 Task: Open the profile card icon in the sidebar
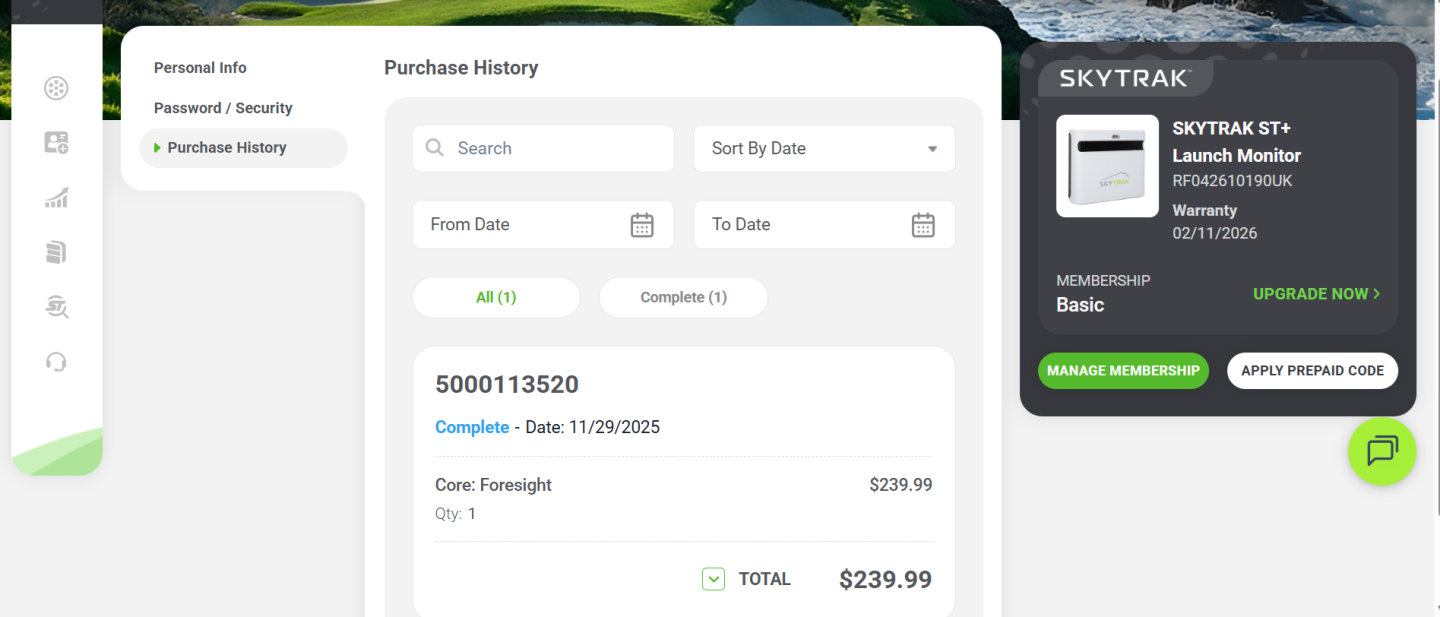click(56, 143)
